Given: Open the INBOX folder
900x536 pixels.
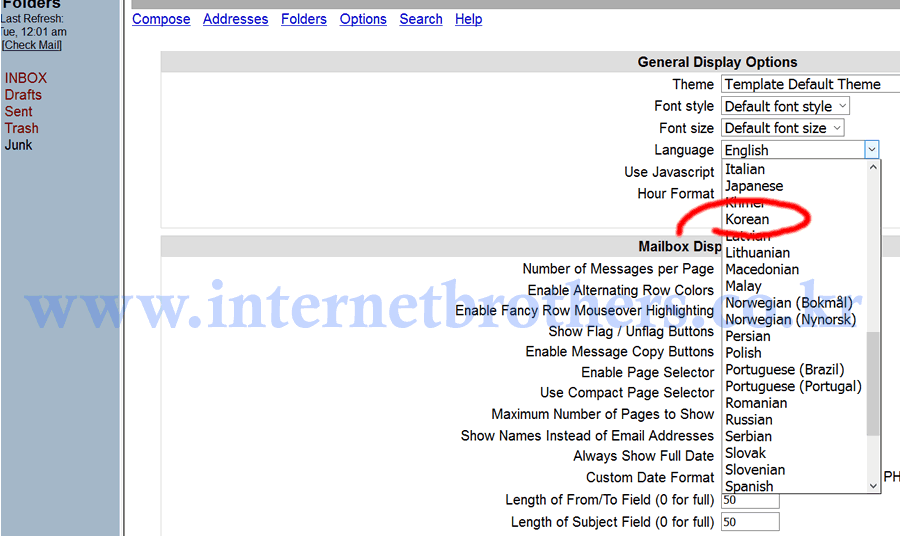Looking at the screenshot, I should [26, 78].
